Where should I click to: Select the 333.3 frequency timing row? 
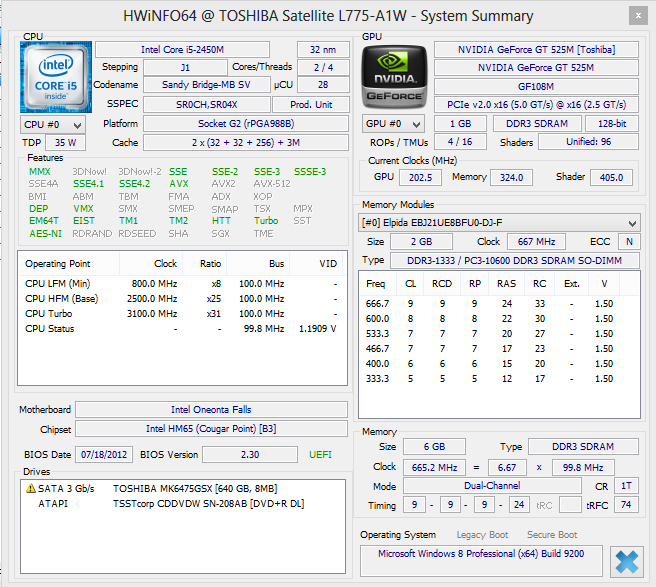[499, 379]
